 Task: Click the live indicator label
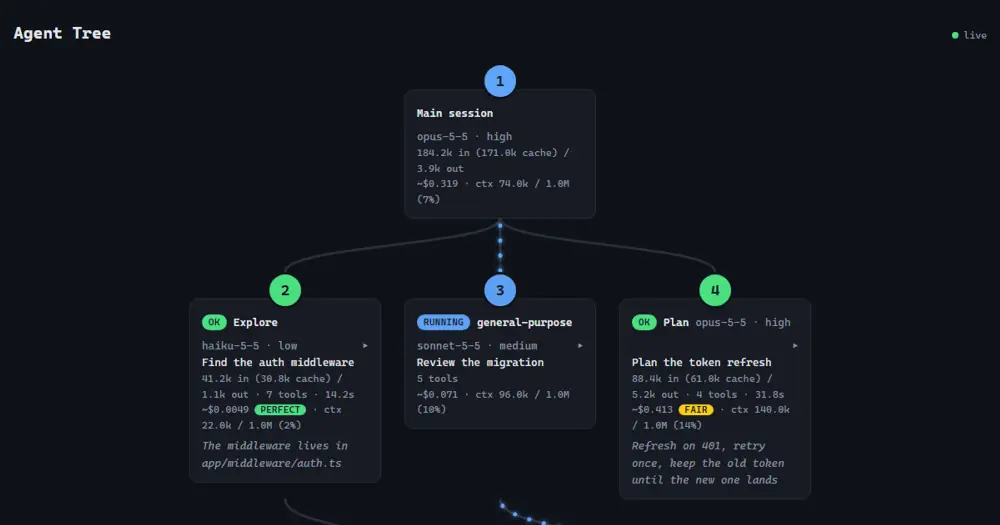tap(975, 36)
